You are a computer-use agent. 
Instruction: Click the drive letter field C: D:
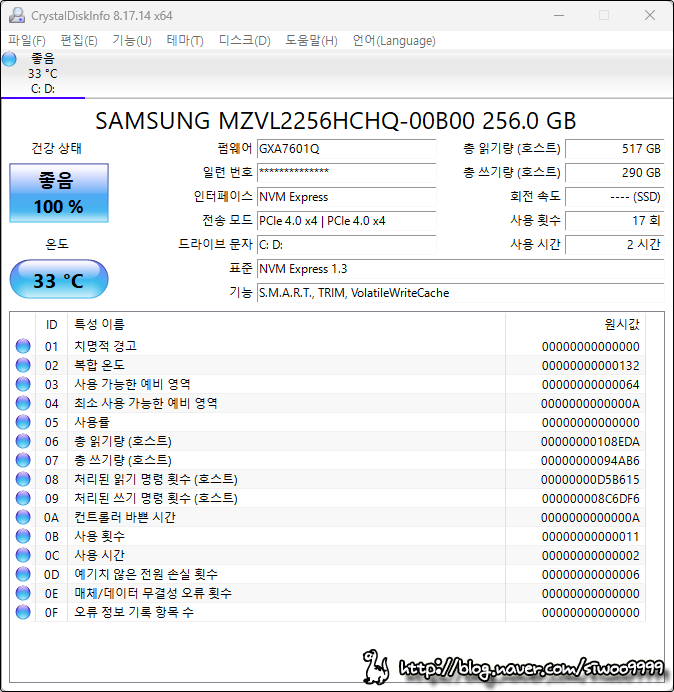click(346, 244)
